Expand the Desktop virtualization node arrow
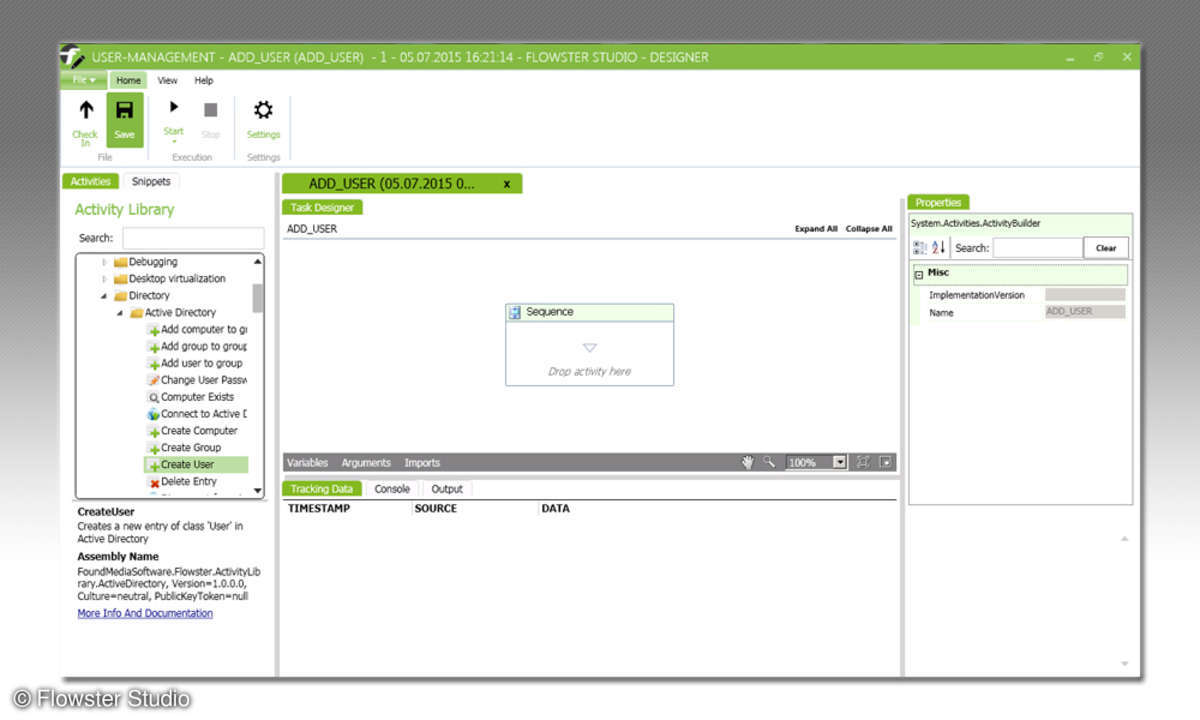Image resolution: width=1200 pixels, height=720 pixels. [x=104, y=279]
